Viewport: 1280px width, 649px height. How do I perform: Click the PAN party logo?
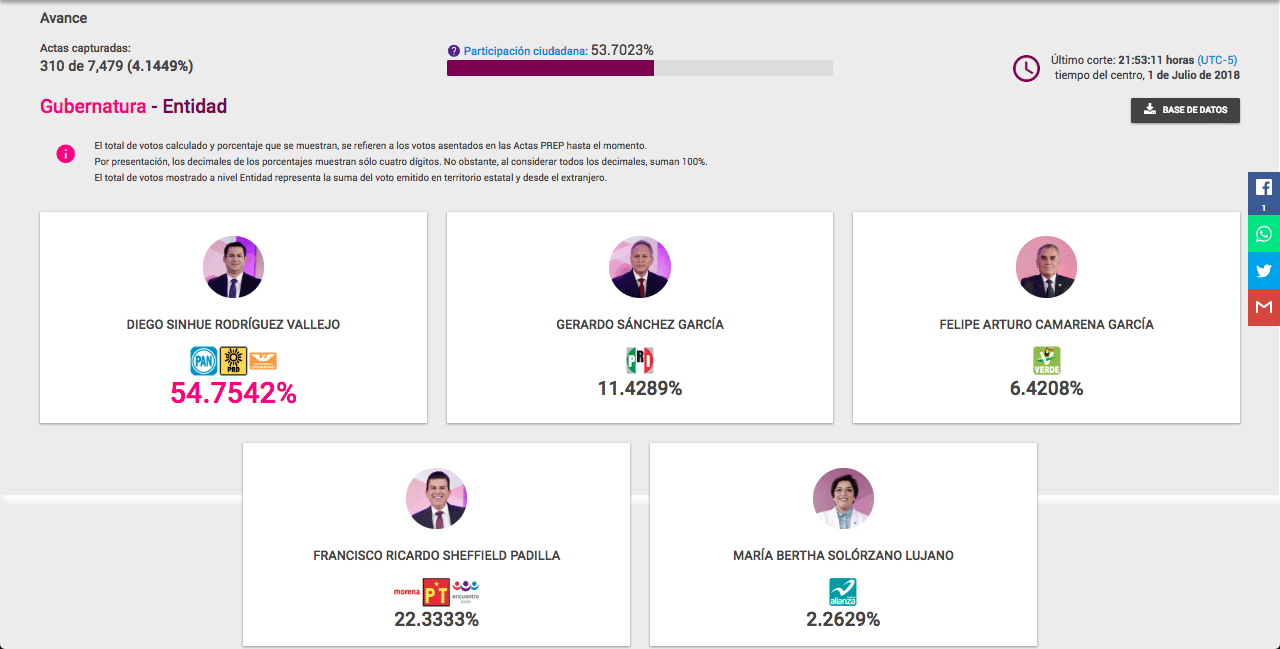pyautogui.click(x=204, y=361)
